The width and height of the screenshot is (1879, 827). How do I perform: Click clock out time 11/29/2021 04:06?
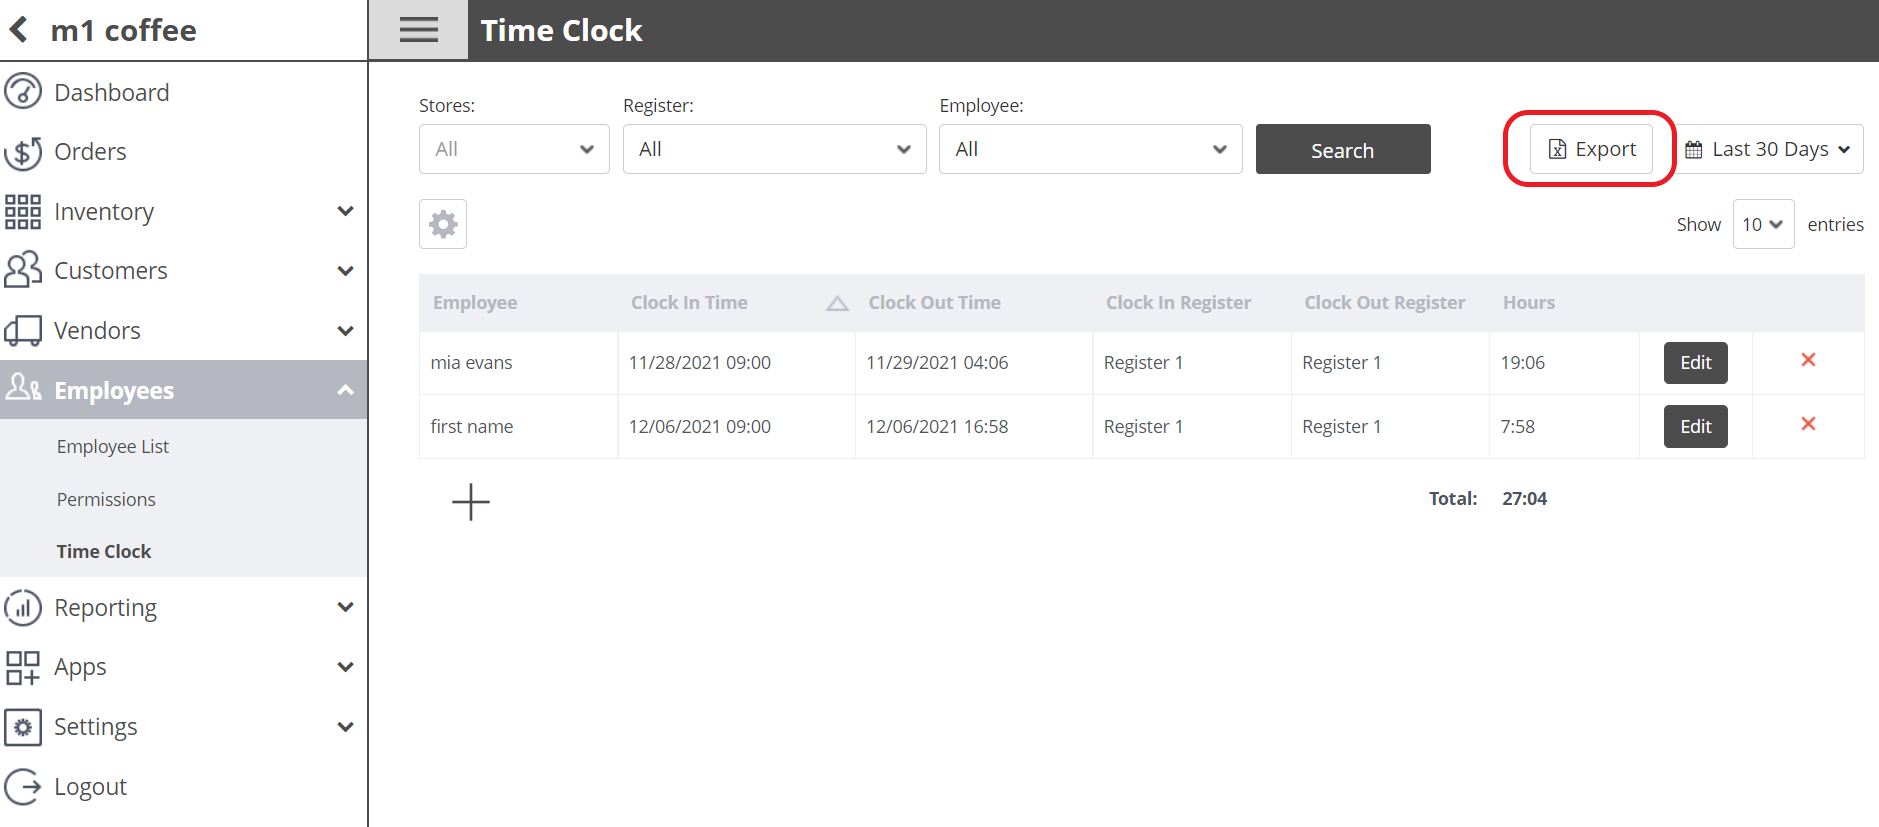pos(937,362)
